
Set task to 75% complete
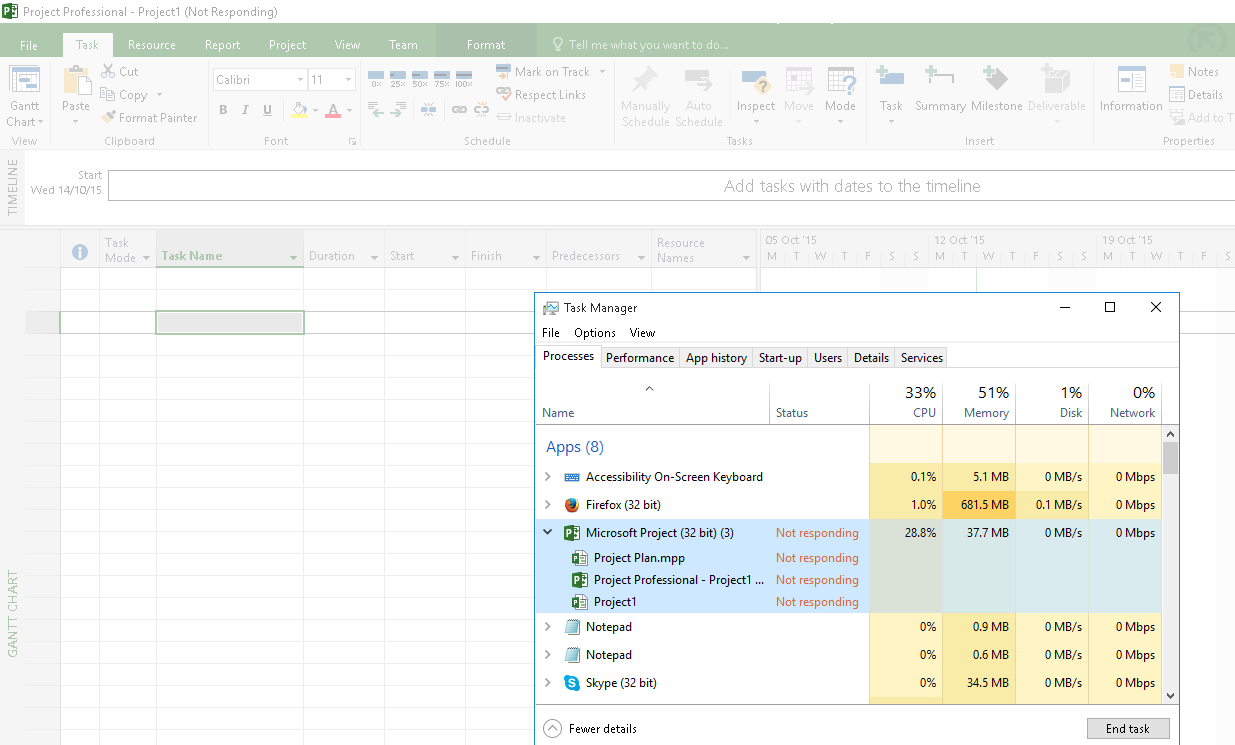click(x=442, y=79)
